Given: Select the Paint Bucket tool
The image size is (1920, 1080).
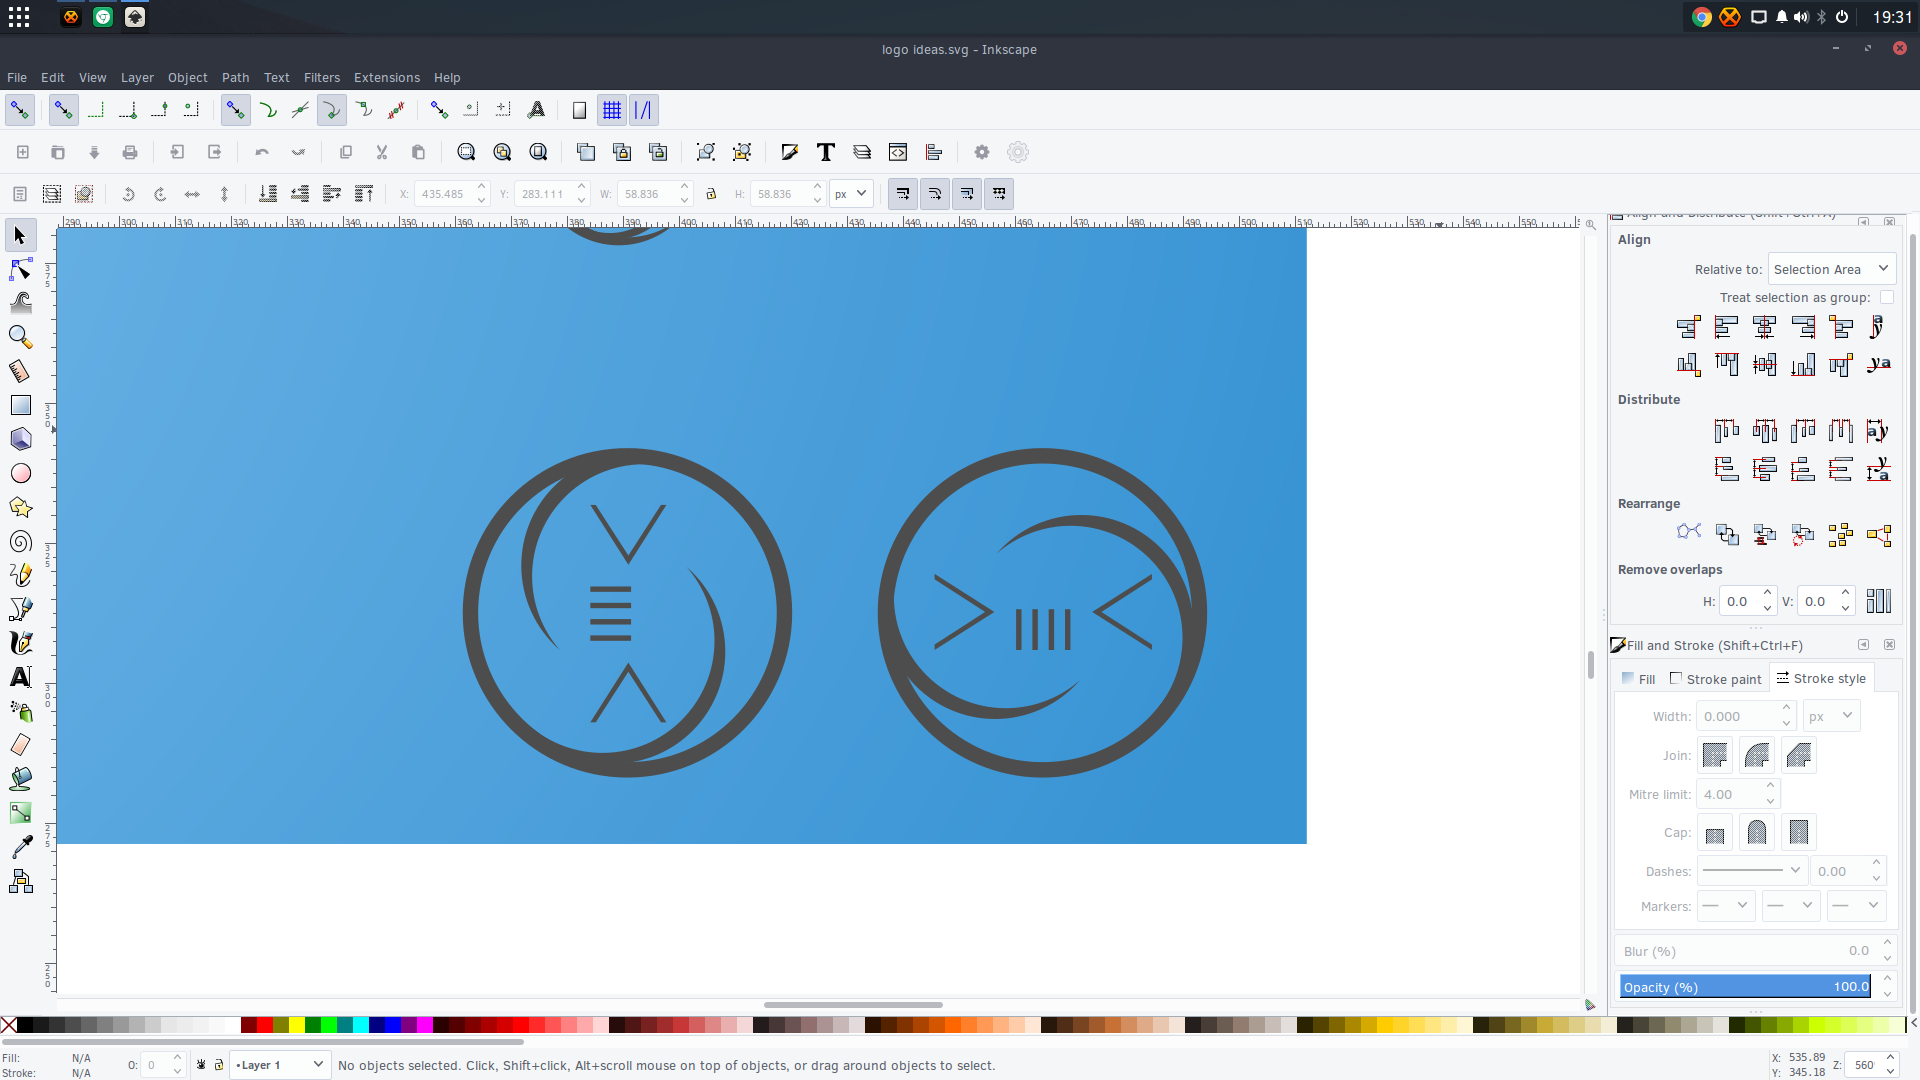Looking at the screenshot, I should tap(20, 779).
